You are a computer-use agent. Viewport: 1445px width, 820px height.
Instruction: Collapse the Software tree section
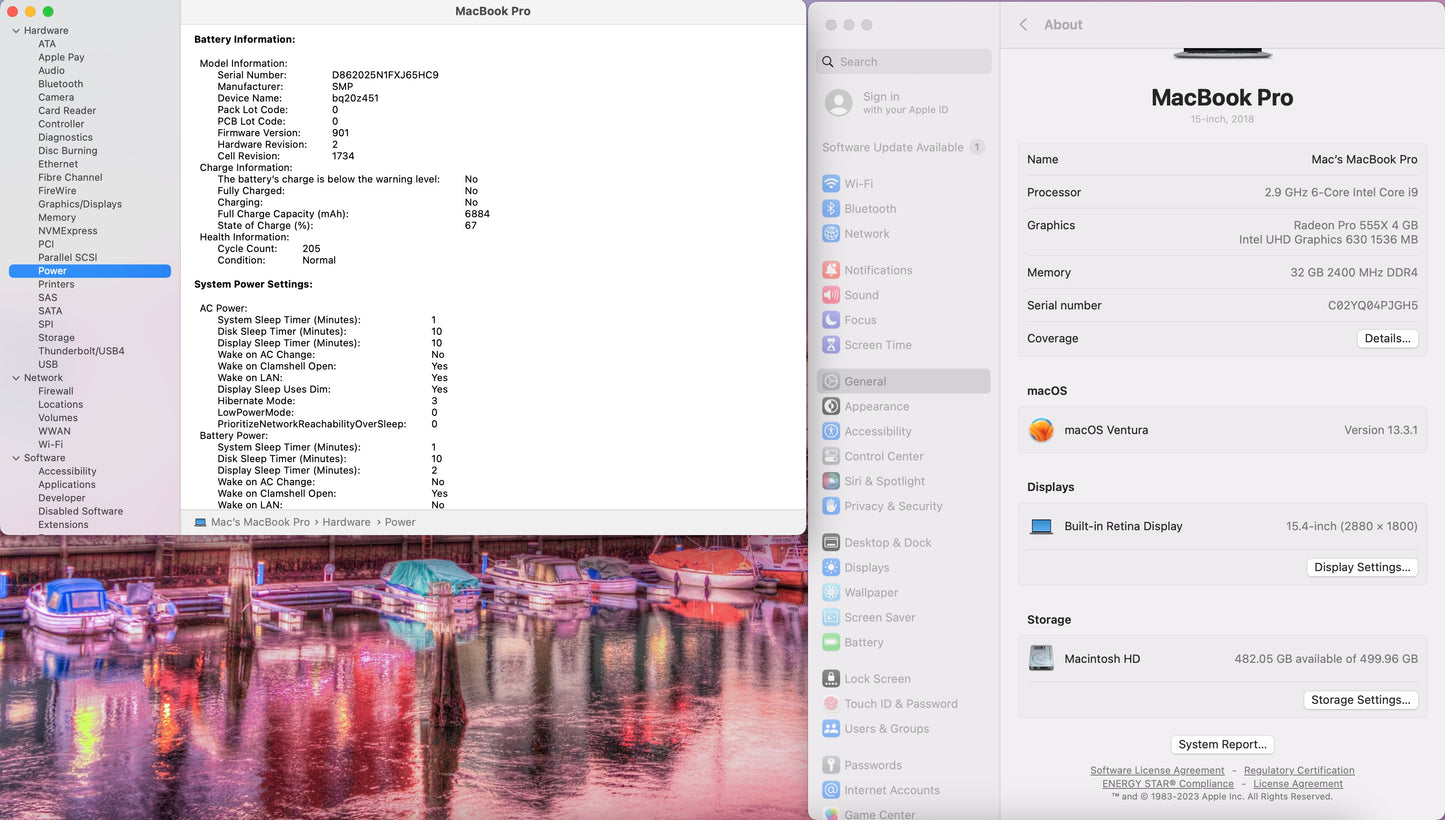tap(16, 458)
